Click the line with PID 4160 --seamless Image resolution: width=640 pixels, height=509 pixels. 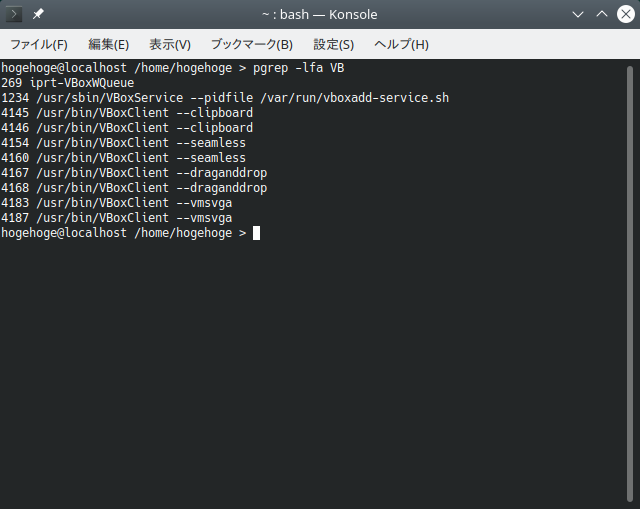click(123, 158)
